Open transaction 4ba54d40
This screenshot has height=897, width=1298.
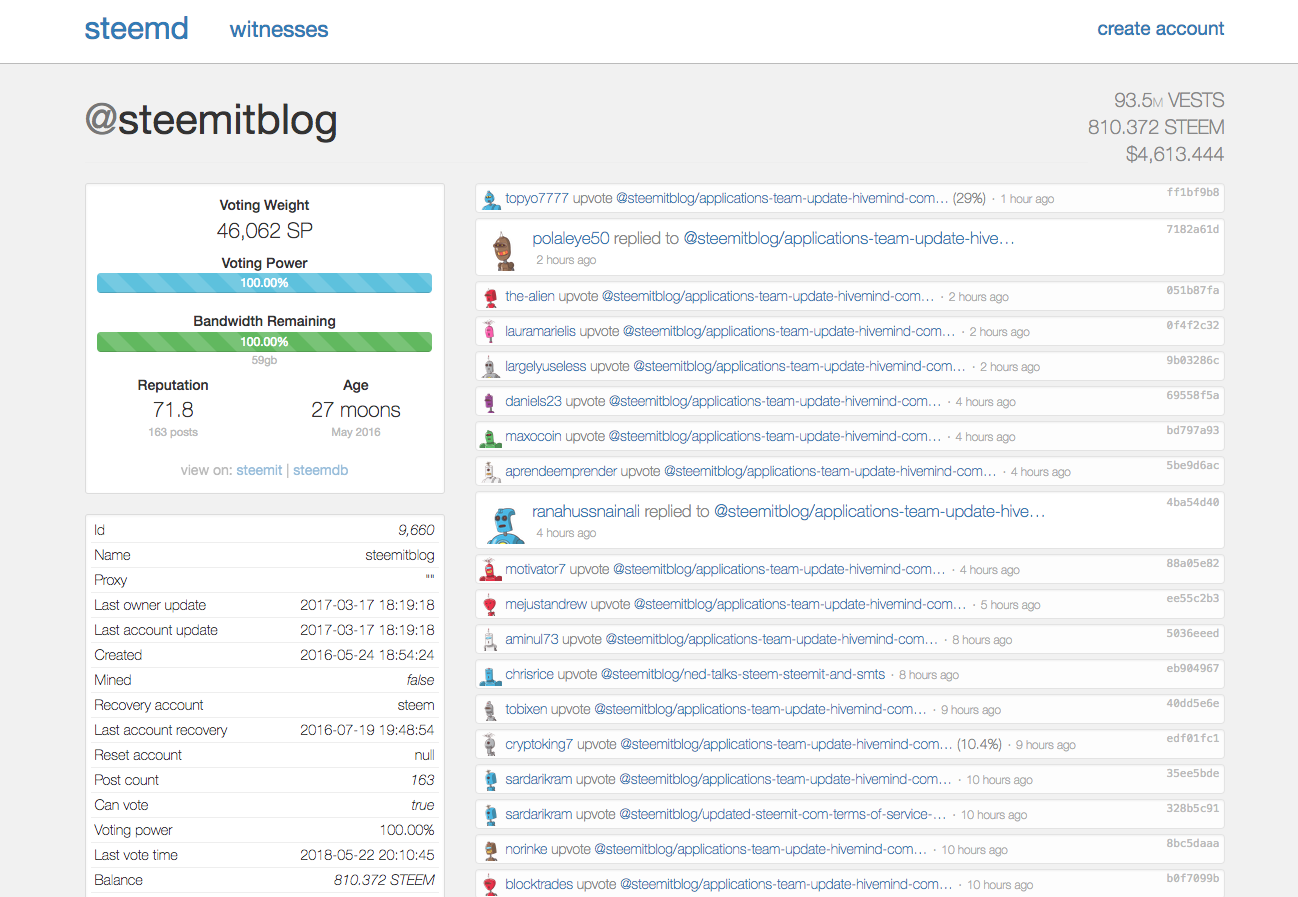click(1193, 502)
